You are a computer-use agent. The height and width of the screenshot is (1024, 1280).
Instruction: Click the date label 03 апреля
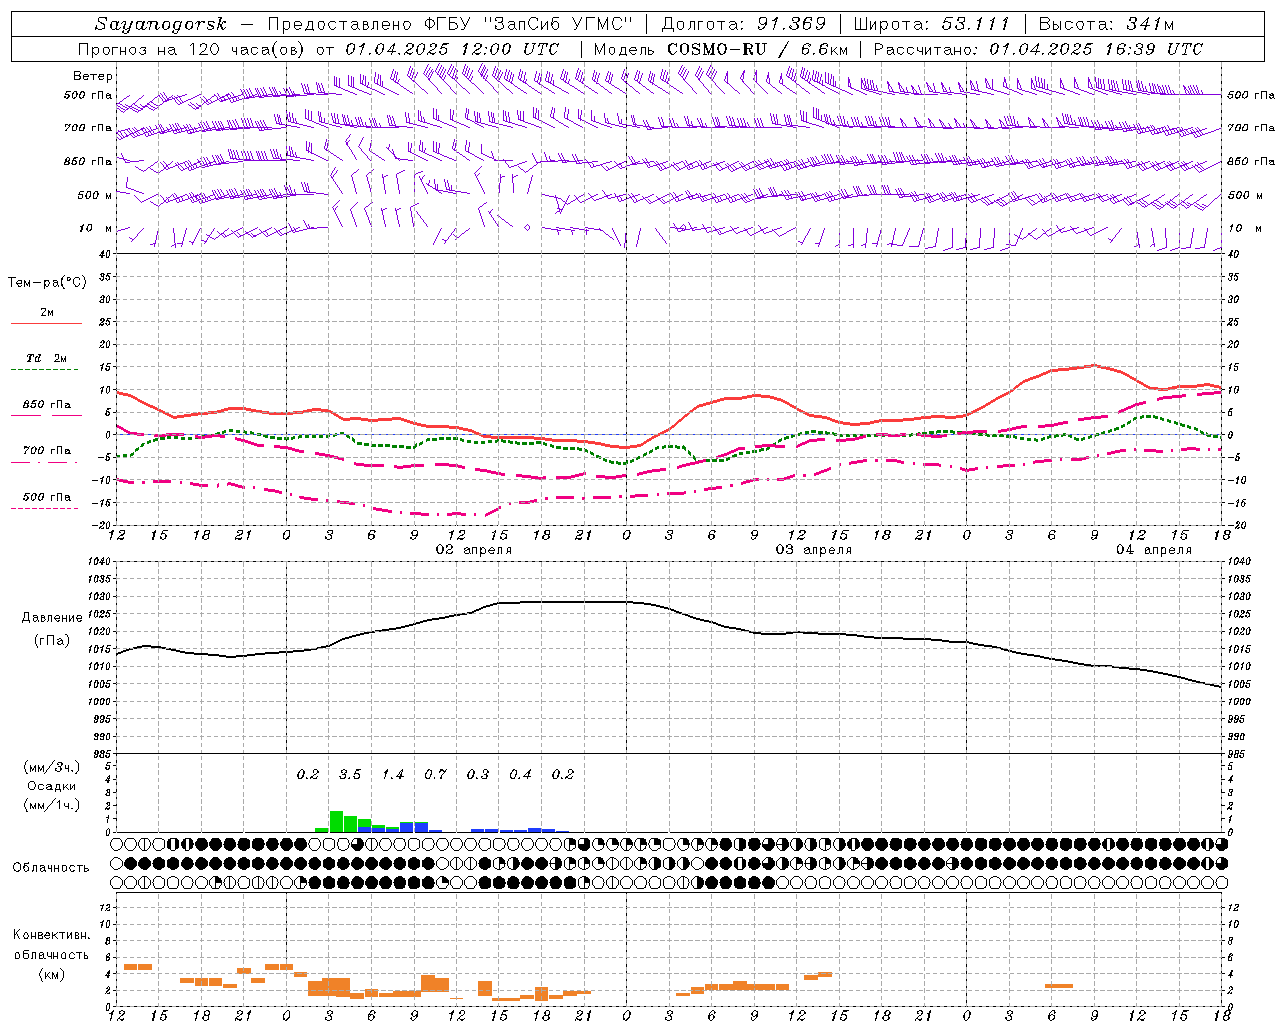tap(814, 550)
